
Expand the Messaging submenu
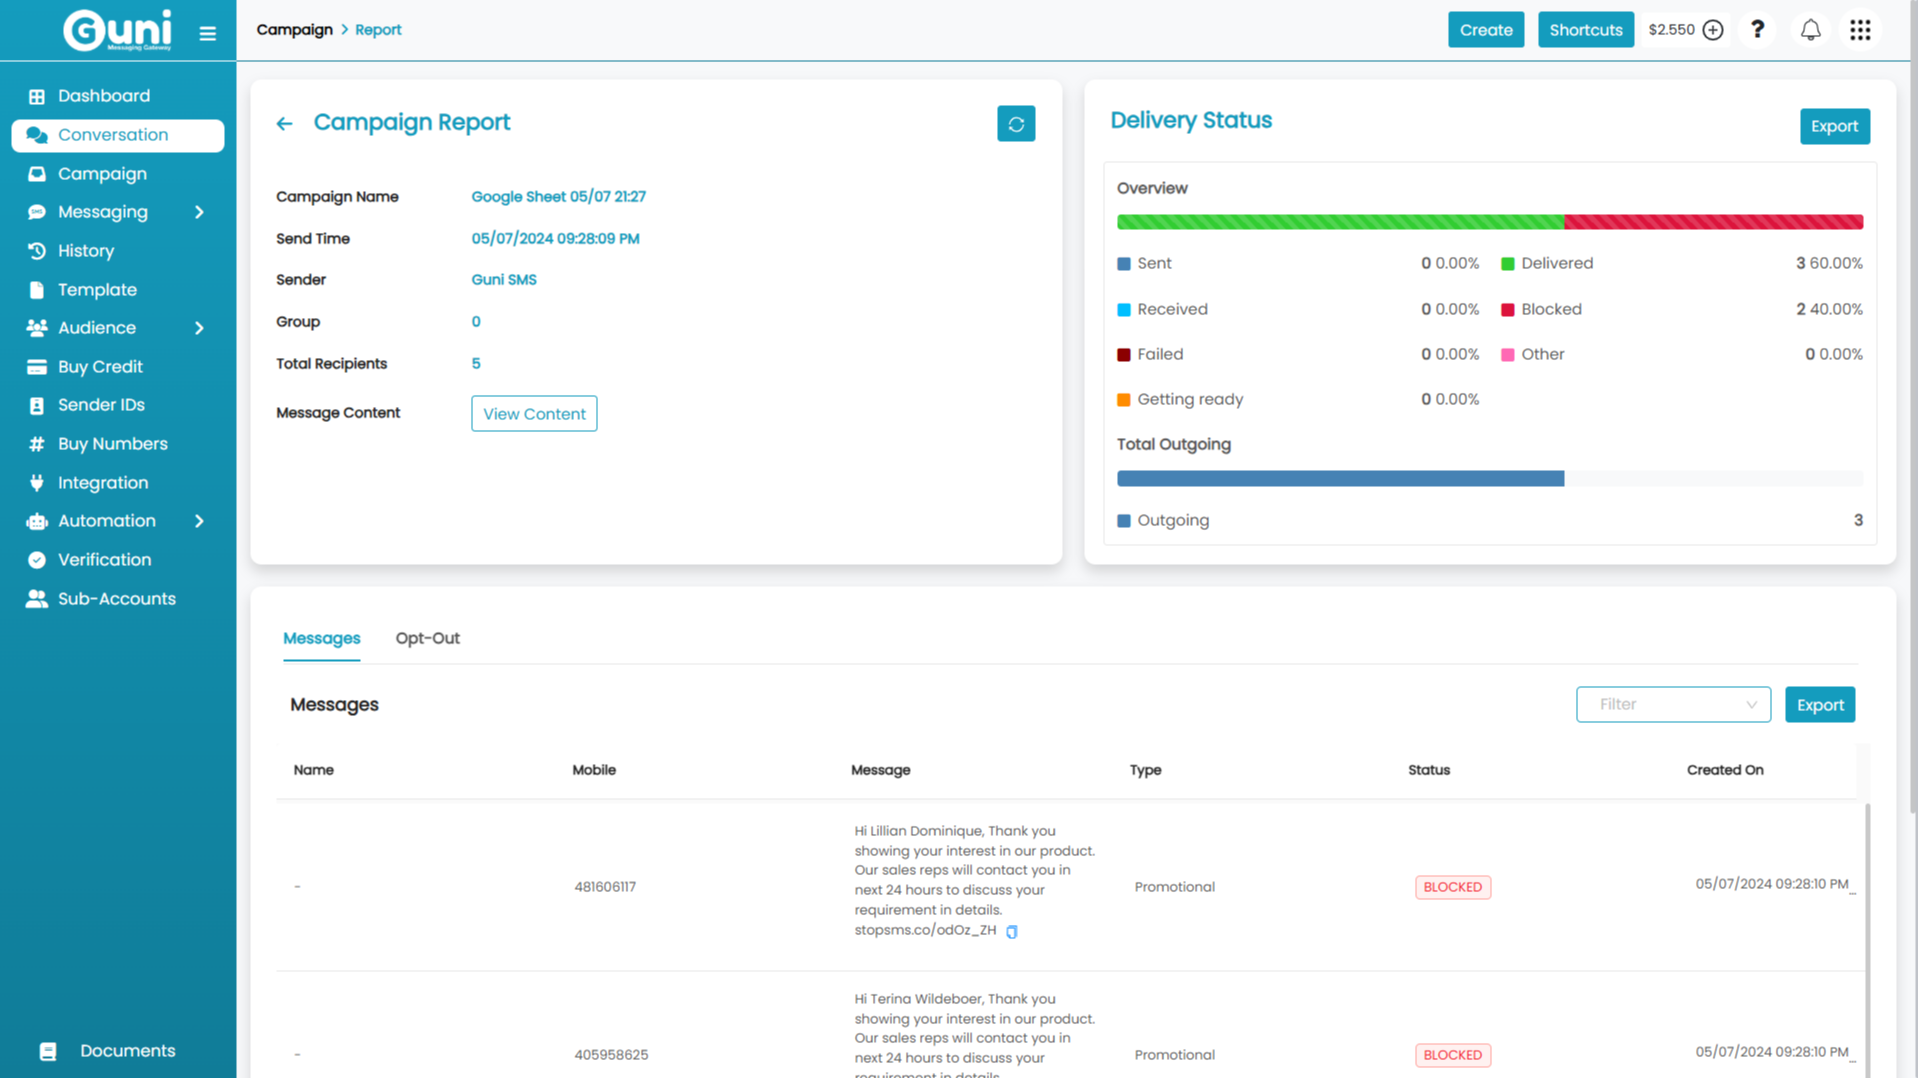(x=199, y=212)
